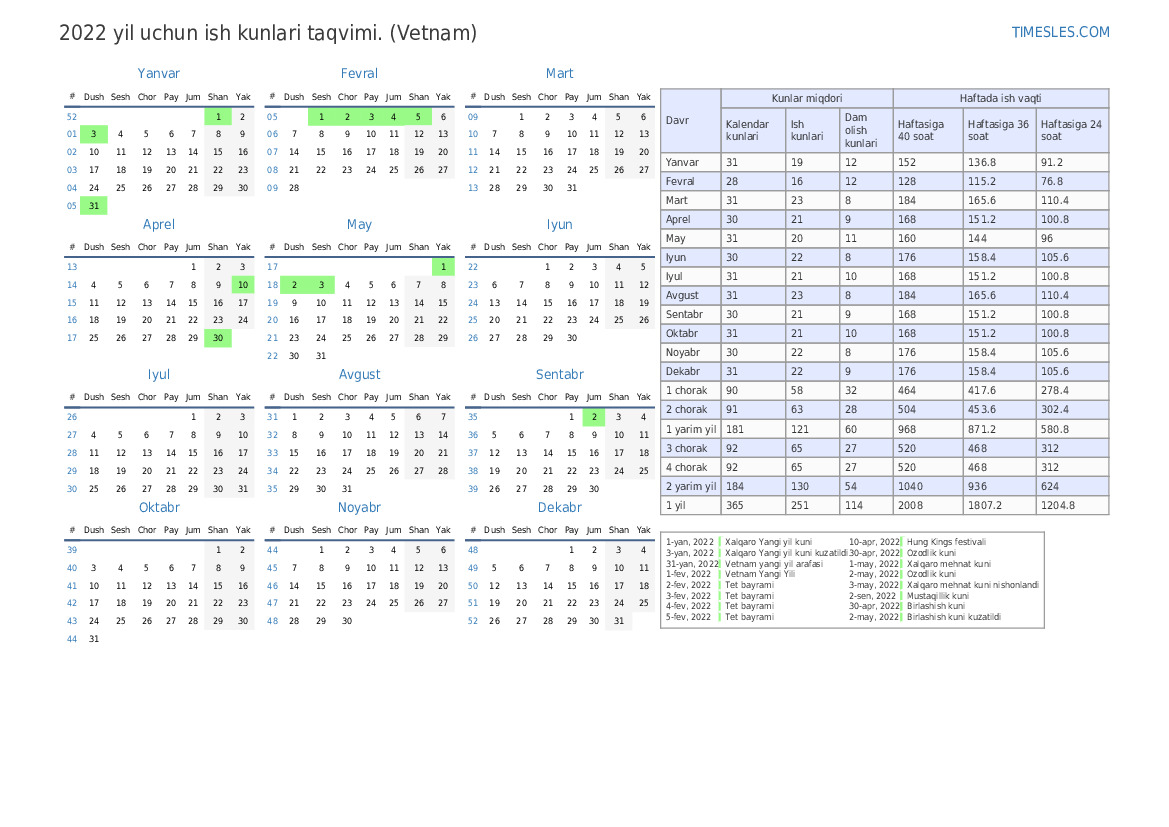Click the 'Hung Kings festivali' legend entry
The height and width of the screenshot is (827, 1169).
click(946, 541)
